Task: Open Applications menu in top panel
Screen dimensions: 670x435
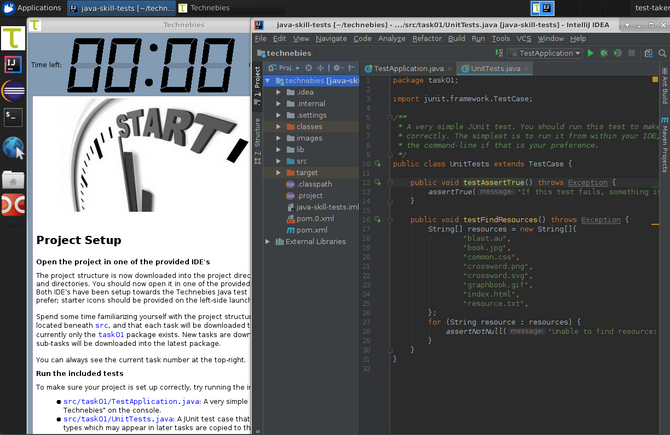Action: (31, 8)
